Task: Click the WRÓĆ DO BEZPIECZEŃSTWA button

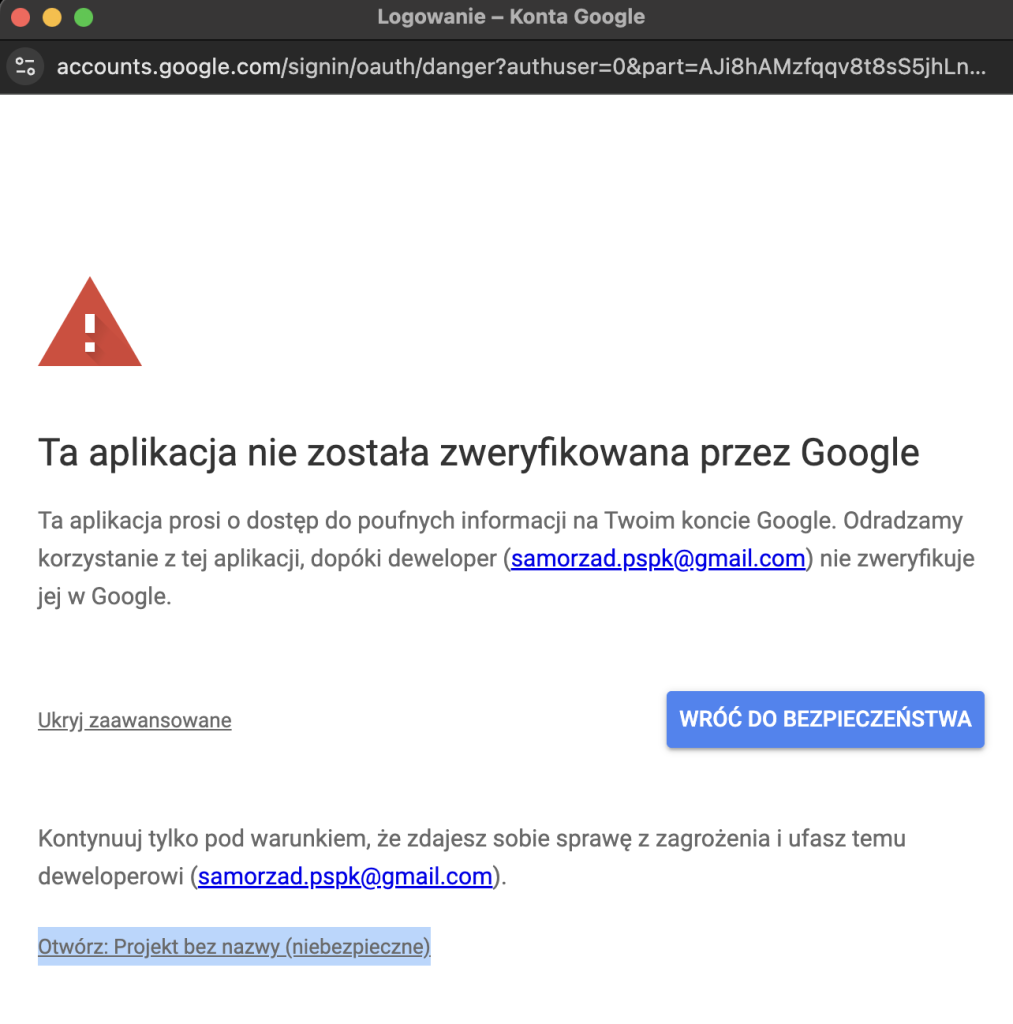Action: [x=825, y=719]
